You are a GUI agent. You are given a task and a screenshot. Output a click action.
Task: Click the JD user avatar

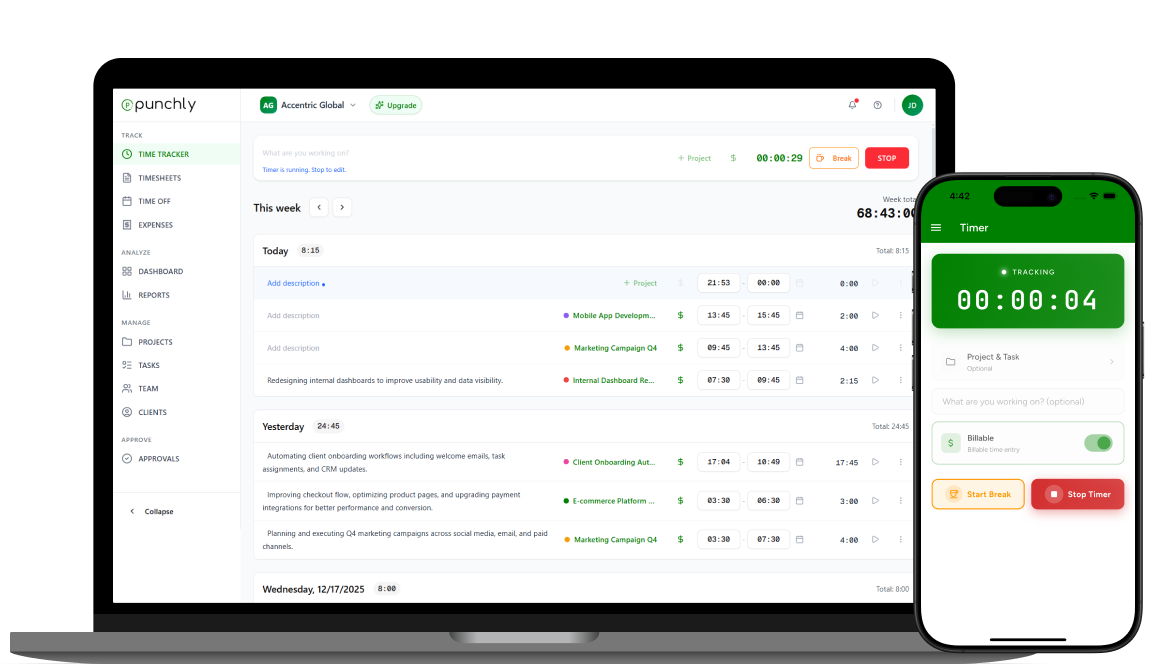pos(911,105)
